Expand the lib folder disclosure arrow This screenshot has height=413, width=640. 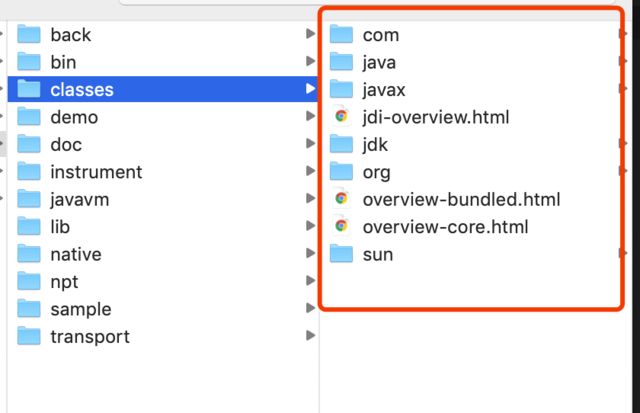pos(310,227)
